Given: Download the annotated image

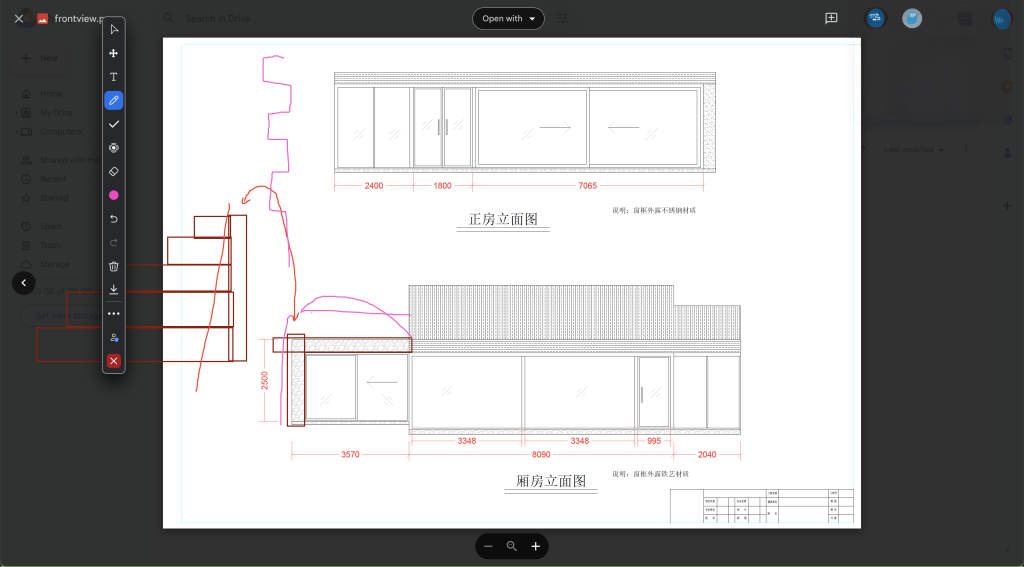Looking at the screenshot, I should [114, 290].
